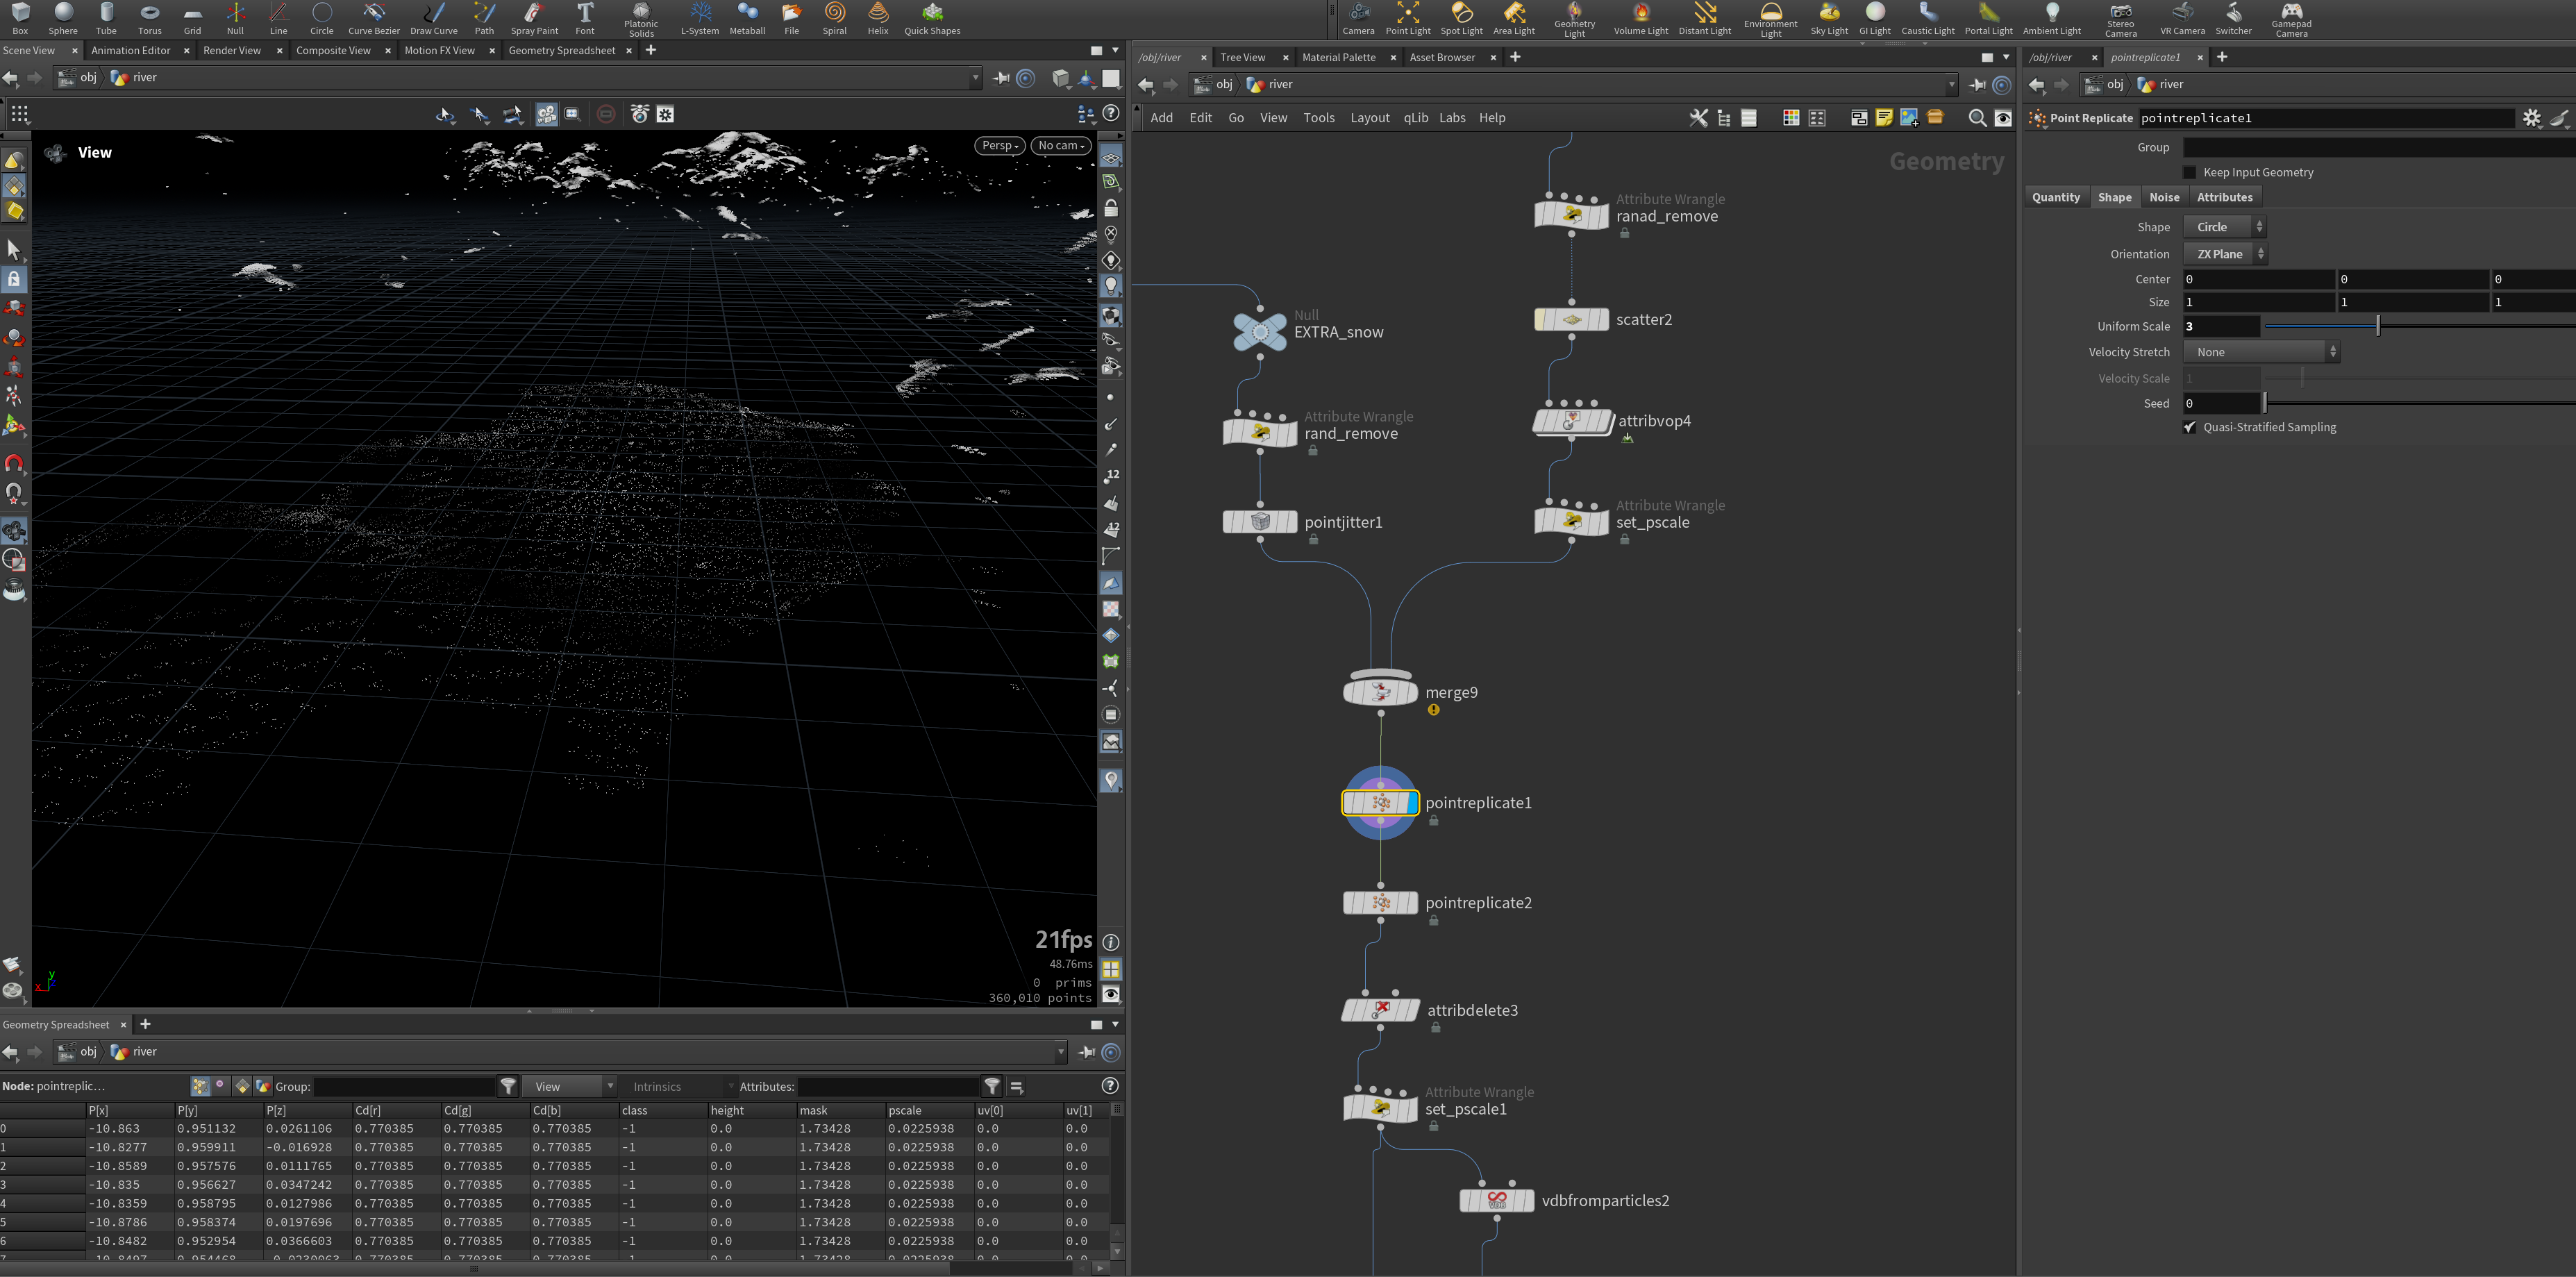Add a new tab next to Geometry Spreadsheet
The height and width of the screenshot is (1277, 2576).
click(x=146, y=1024)
